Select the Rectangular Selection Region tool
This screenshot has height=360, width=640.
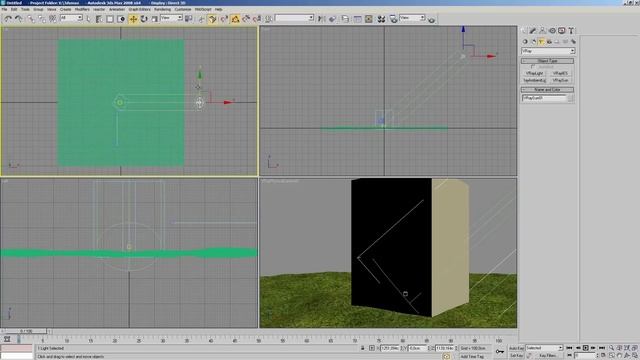tap(110, 19)
